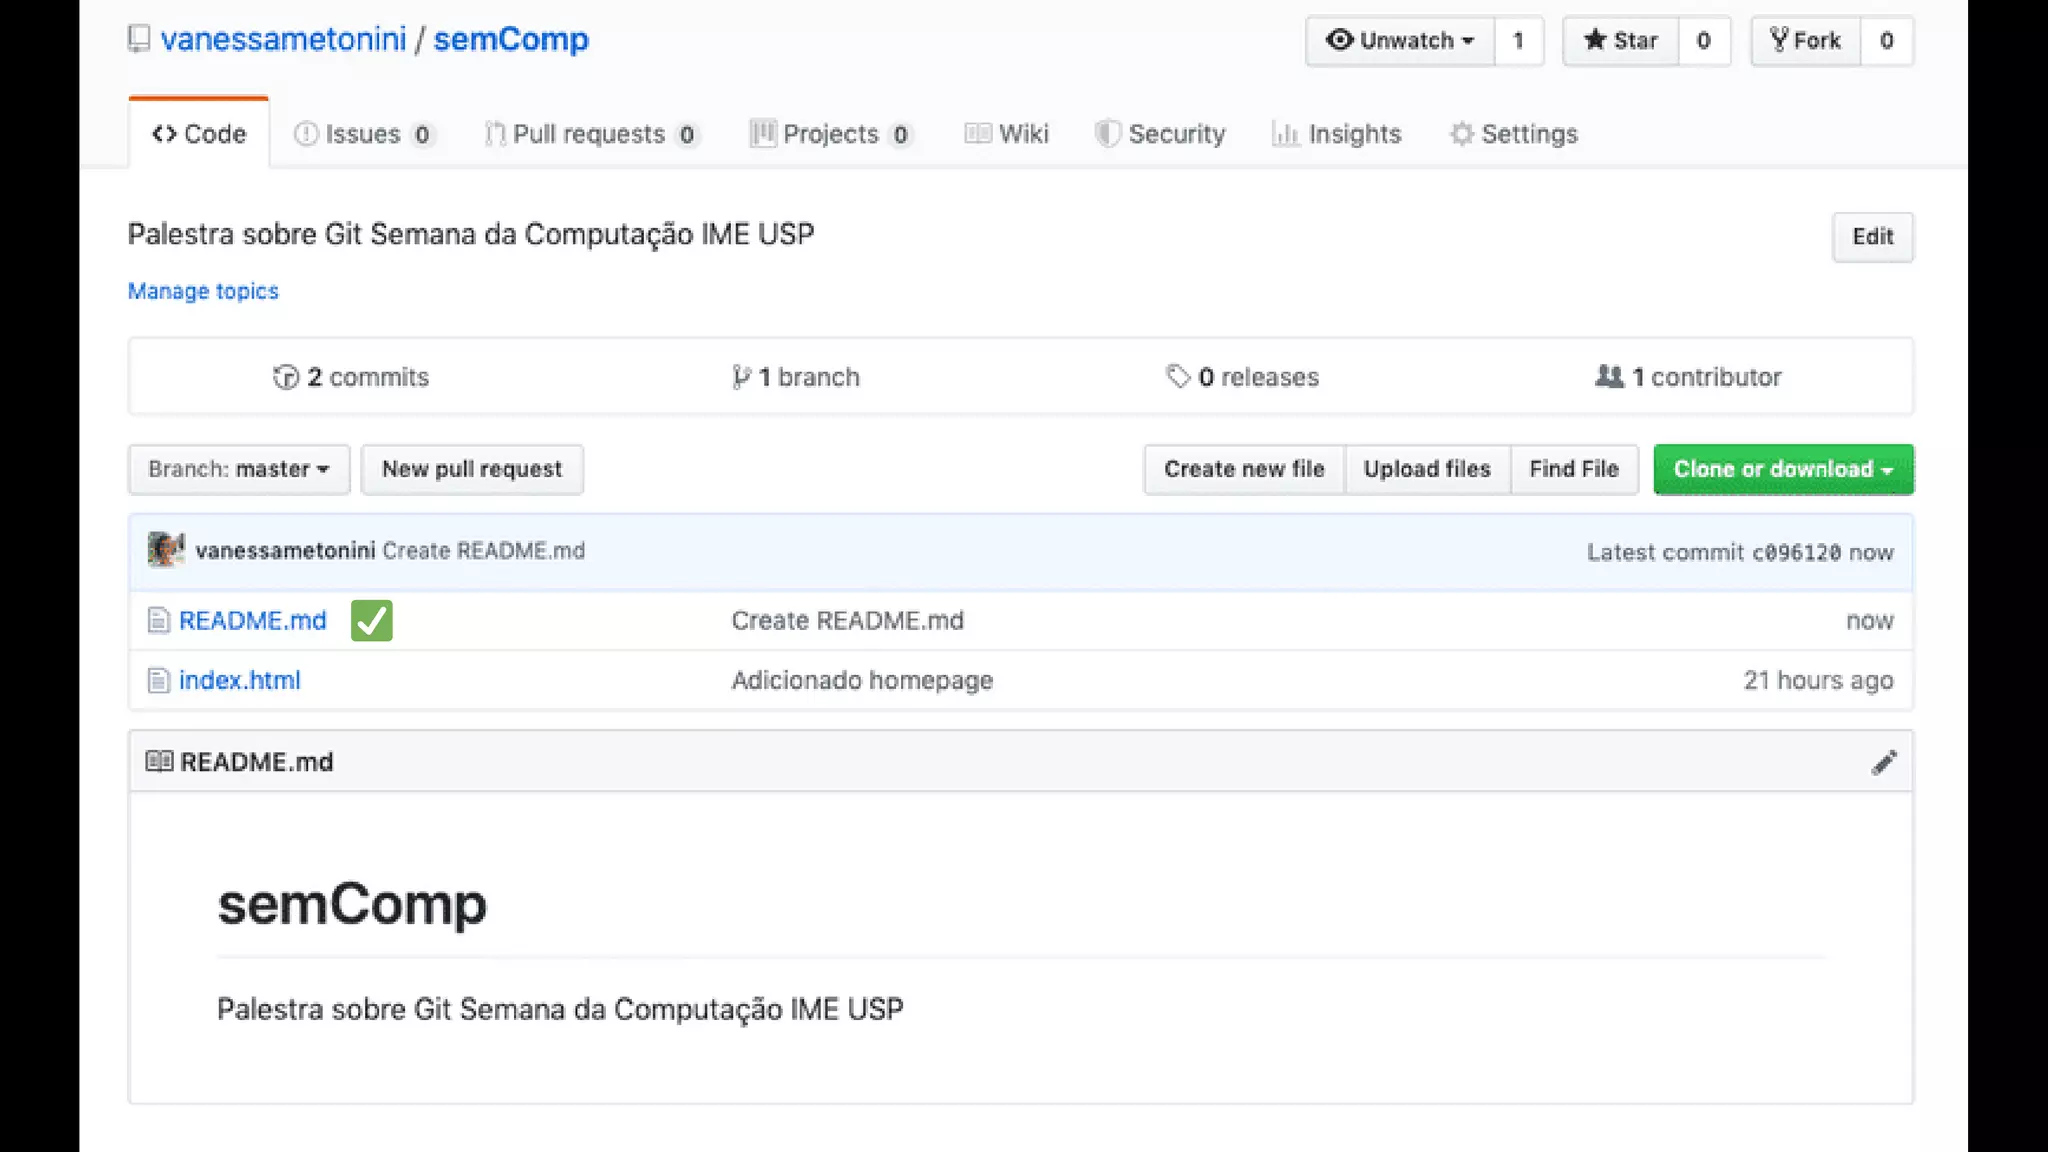Click the README.md file document icon
This screenshot has height=1152, width=2048.
[x=158, y=621]
